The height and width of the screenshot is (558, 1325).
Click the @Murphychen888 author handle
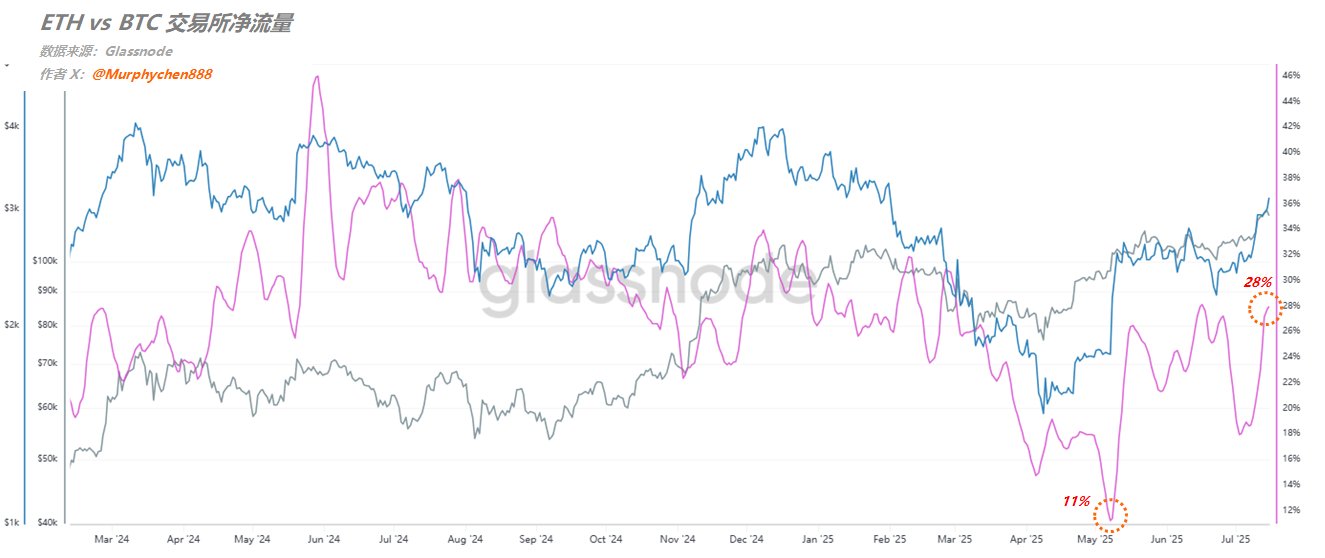point(152,74)
